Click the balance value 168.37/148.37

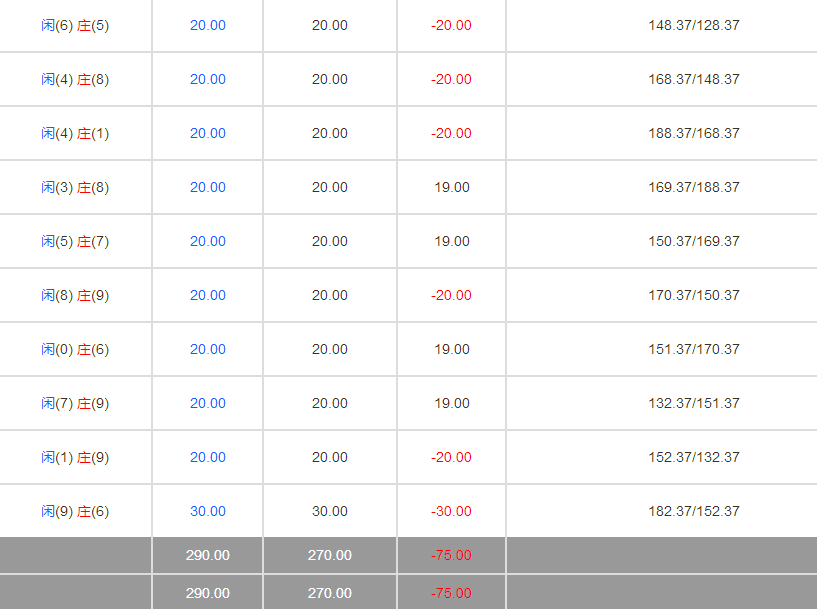[x=694, y=79]
